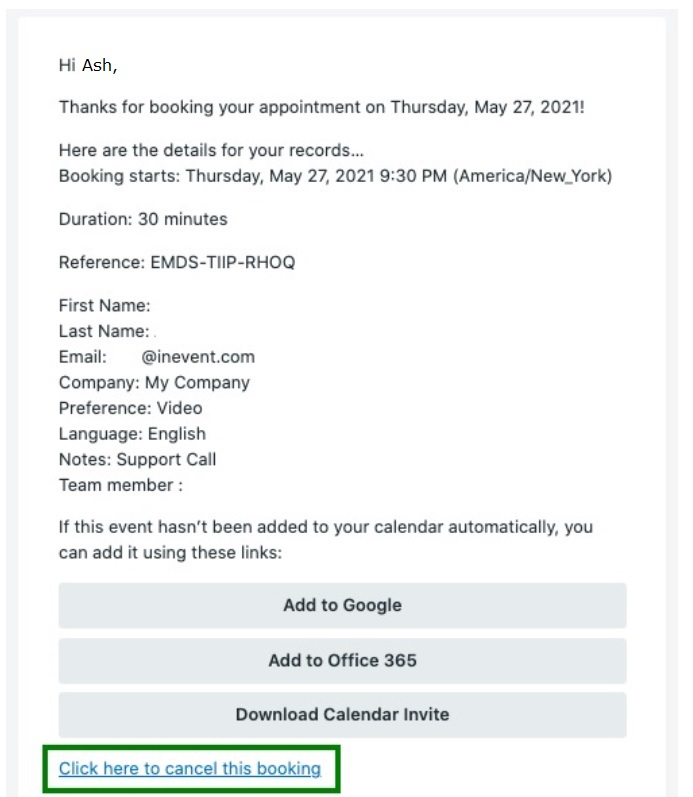Select the reference code EMDS-TIIP-RHOQ

(x=223, y=262)
